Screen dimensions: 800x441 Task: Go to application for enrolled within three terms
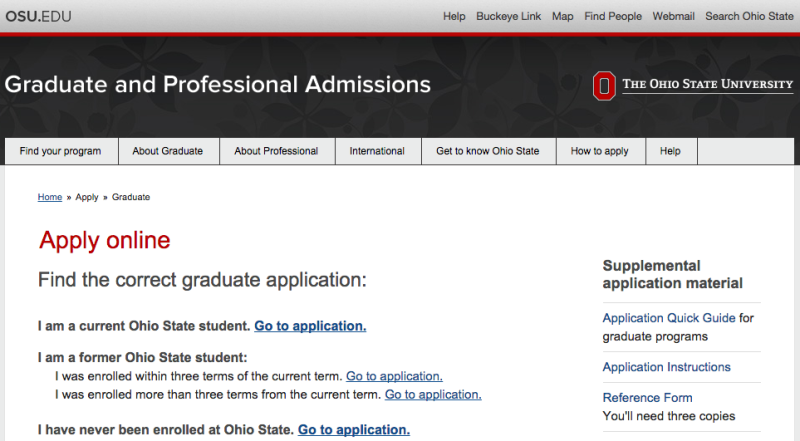point(394,376)
